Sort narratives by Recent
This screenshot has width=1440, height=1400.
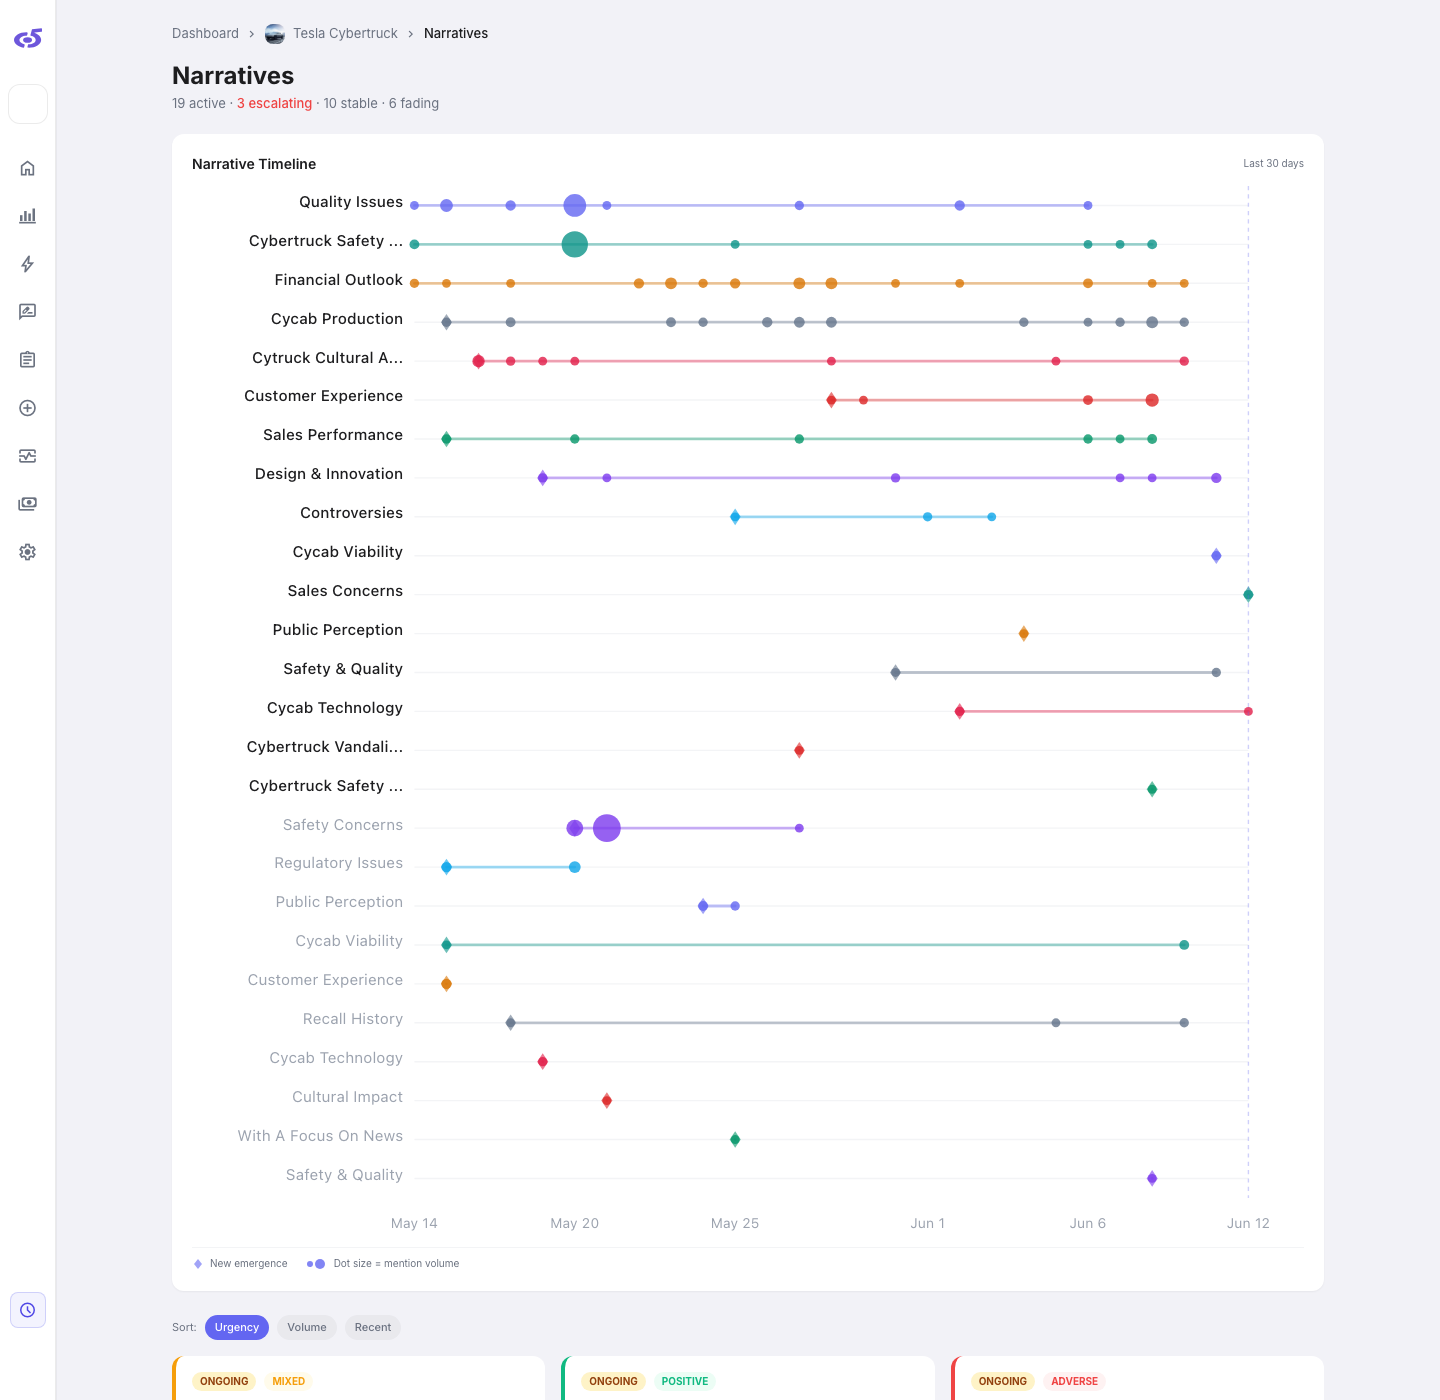[373, 1327]
